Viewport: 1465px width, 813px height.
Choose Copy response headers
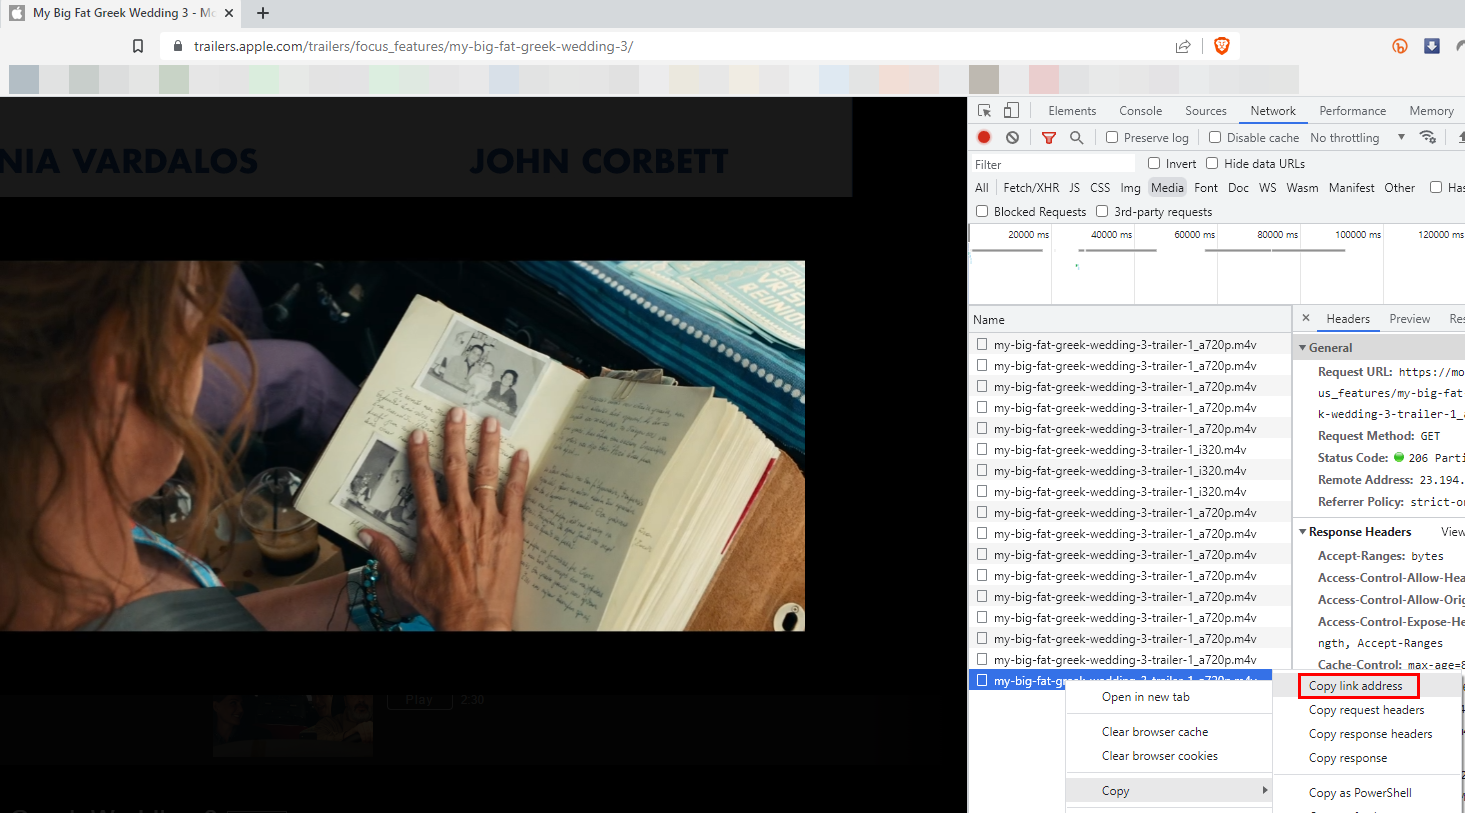click(1371, 734)
